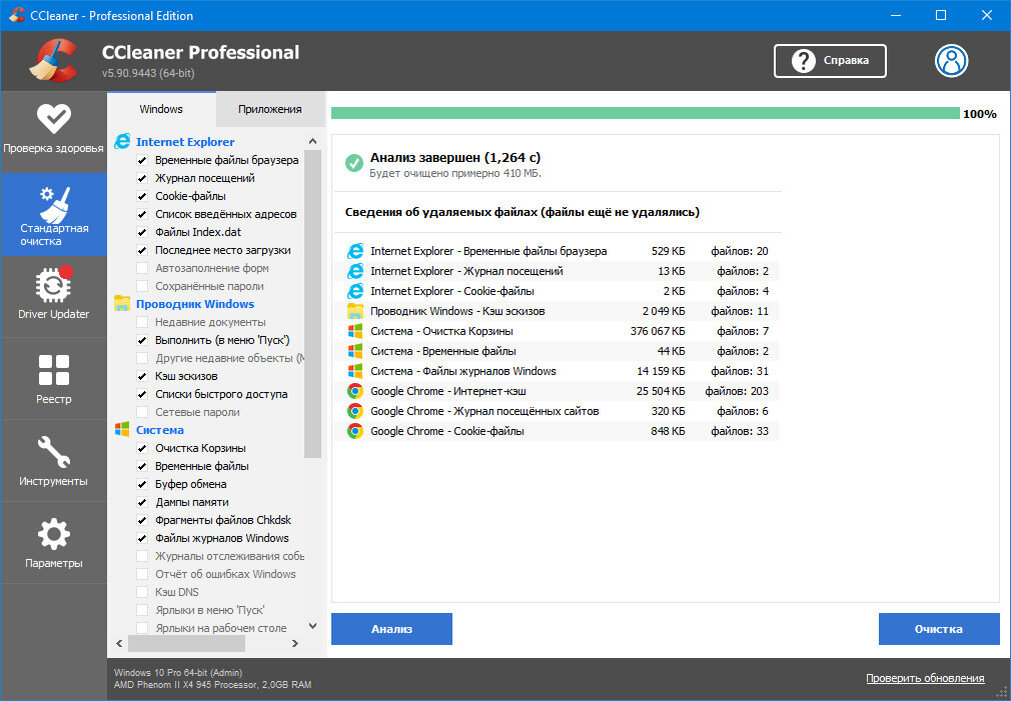Enable Автозаполнение форм checkbox
Viewport: 1011px width, 701px height.
[142, 268]
